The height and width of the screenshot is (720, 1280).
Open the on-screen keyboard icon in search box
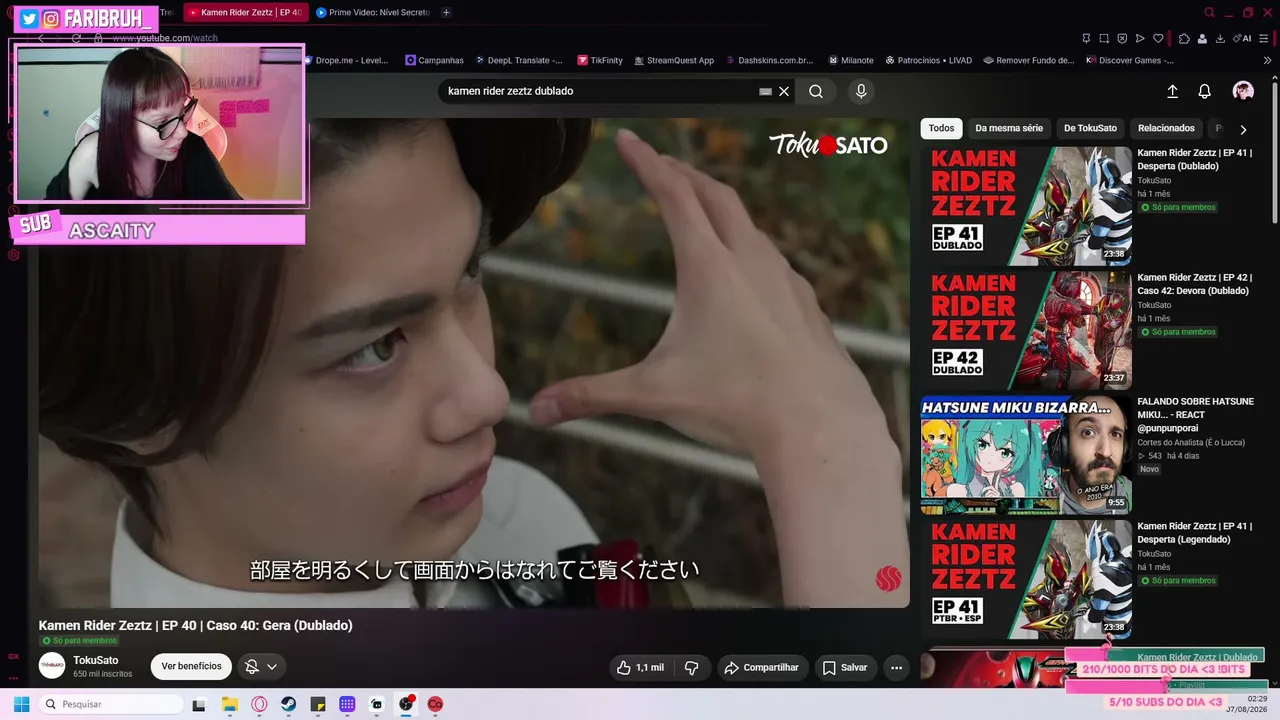point(766,91)
